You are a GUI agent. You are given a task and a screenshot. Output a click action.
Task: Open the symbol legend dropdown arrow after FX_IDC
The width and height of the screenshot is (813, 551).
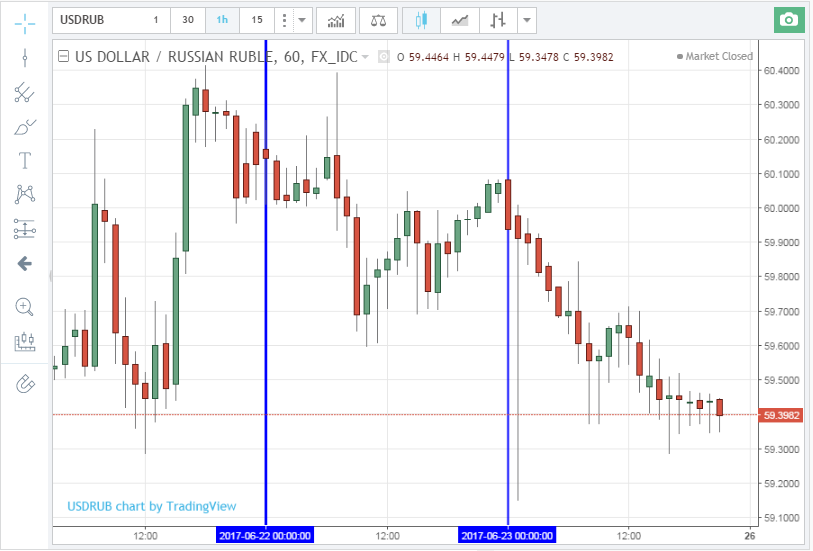[x=365, y=56]
